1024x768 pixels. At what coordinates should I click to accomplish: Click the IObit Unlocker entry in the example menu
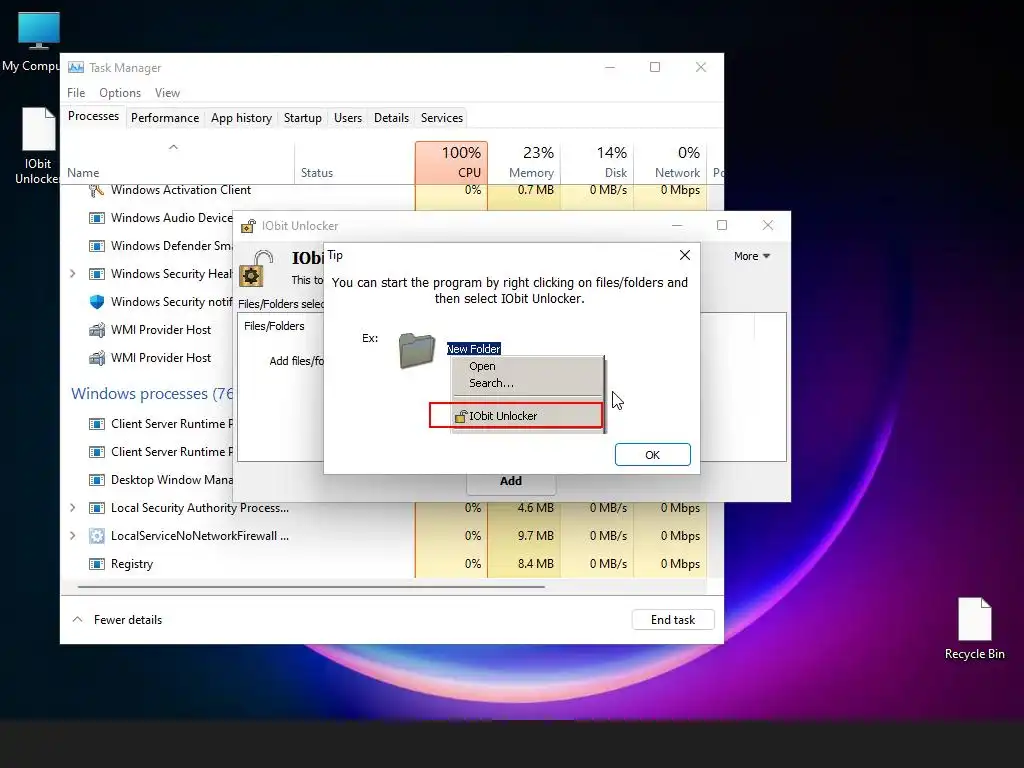(516, 416)
